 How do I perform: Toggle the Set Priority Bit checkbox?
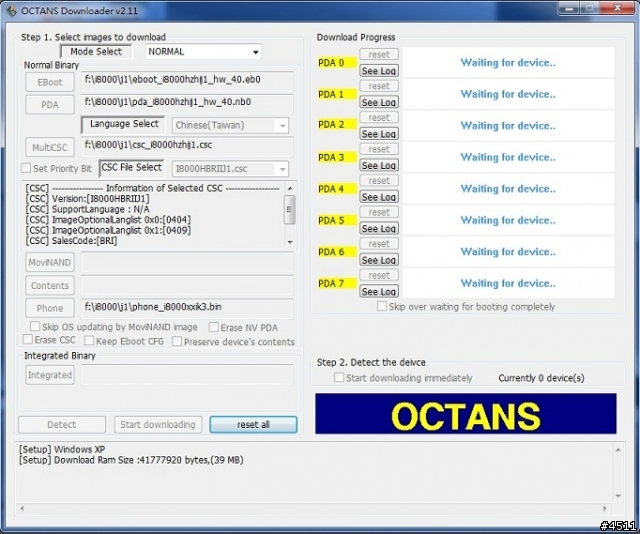point(26,168)
